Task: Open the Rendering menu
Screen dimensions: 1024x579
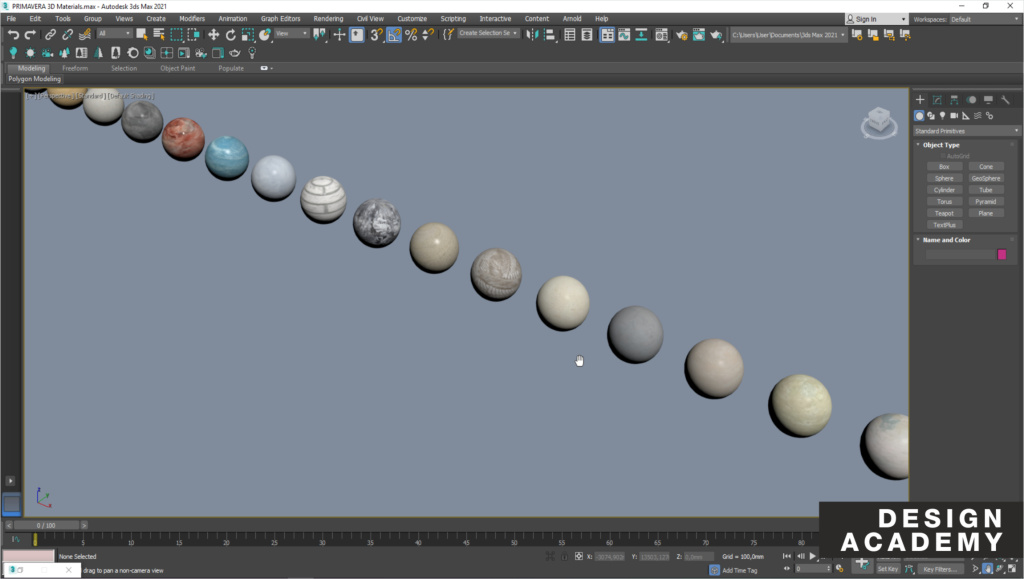Action: [328, 19]
